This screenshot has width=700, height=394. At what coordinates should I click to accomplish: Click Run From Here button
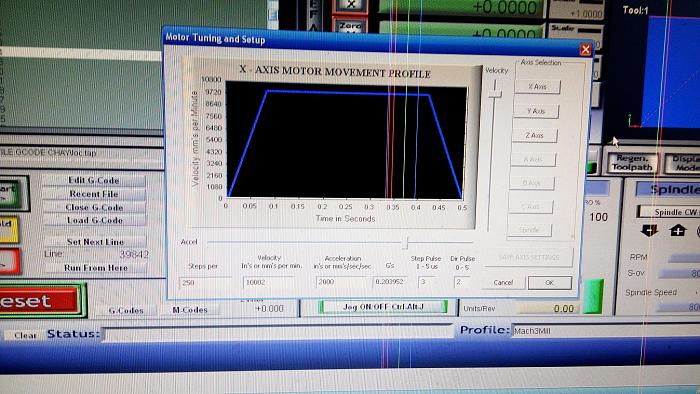(96, 268)
